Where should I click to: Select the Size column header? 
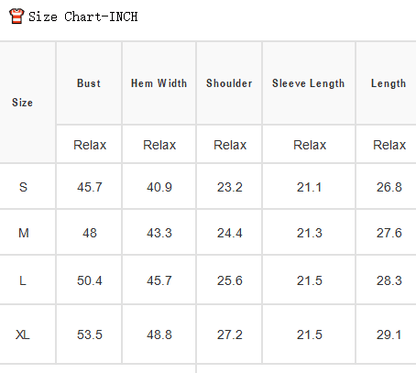click(22, 102)
